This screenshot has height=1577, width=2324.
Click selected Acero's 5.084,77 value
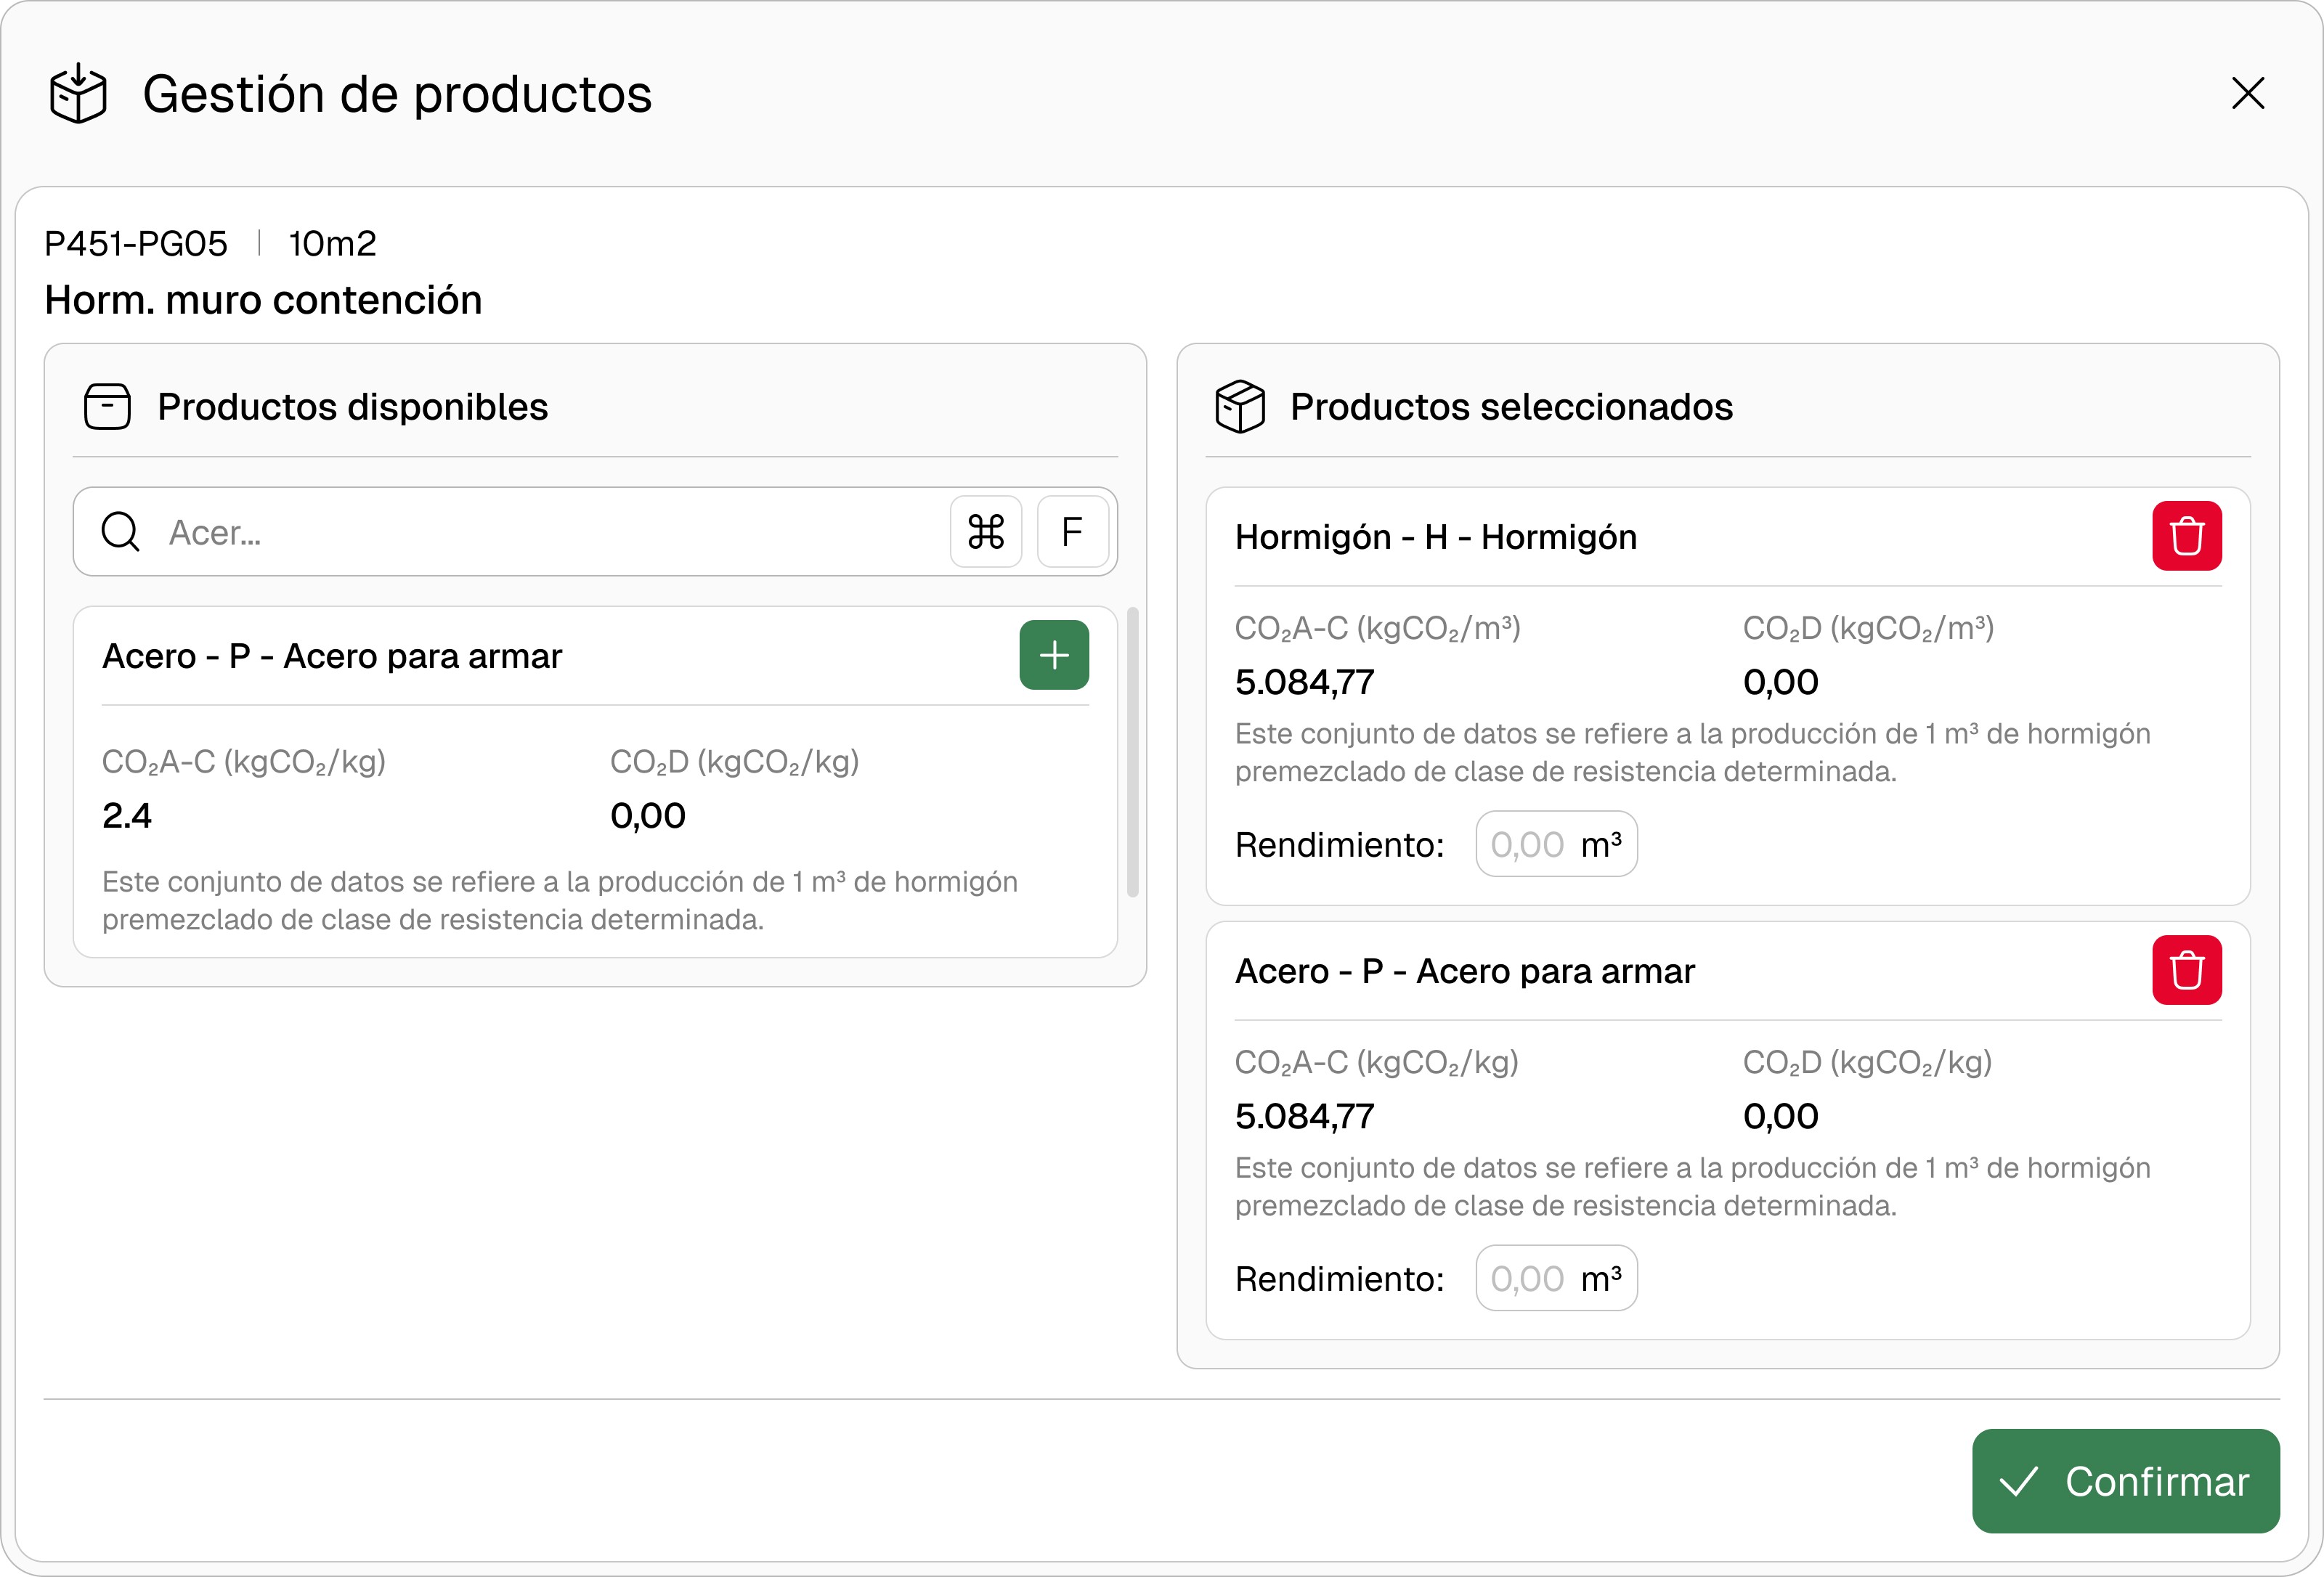[x=1305, y=1116]
